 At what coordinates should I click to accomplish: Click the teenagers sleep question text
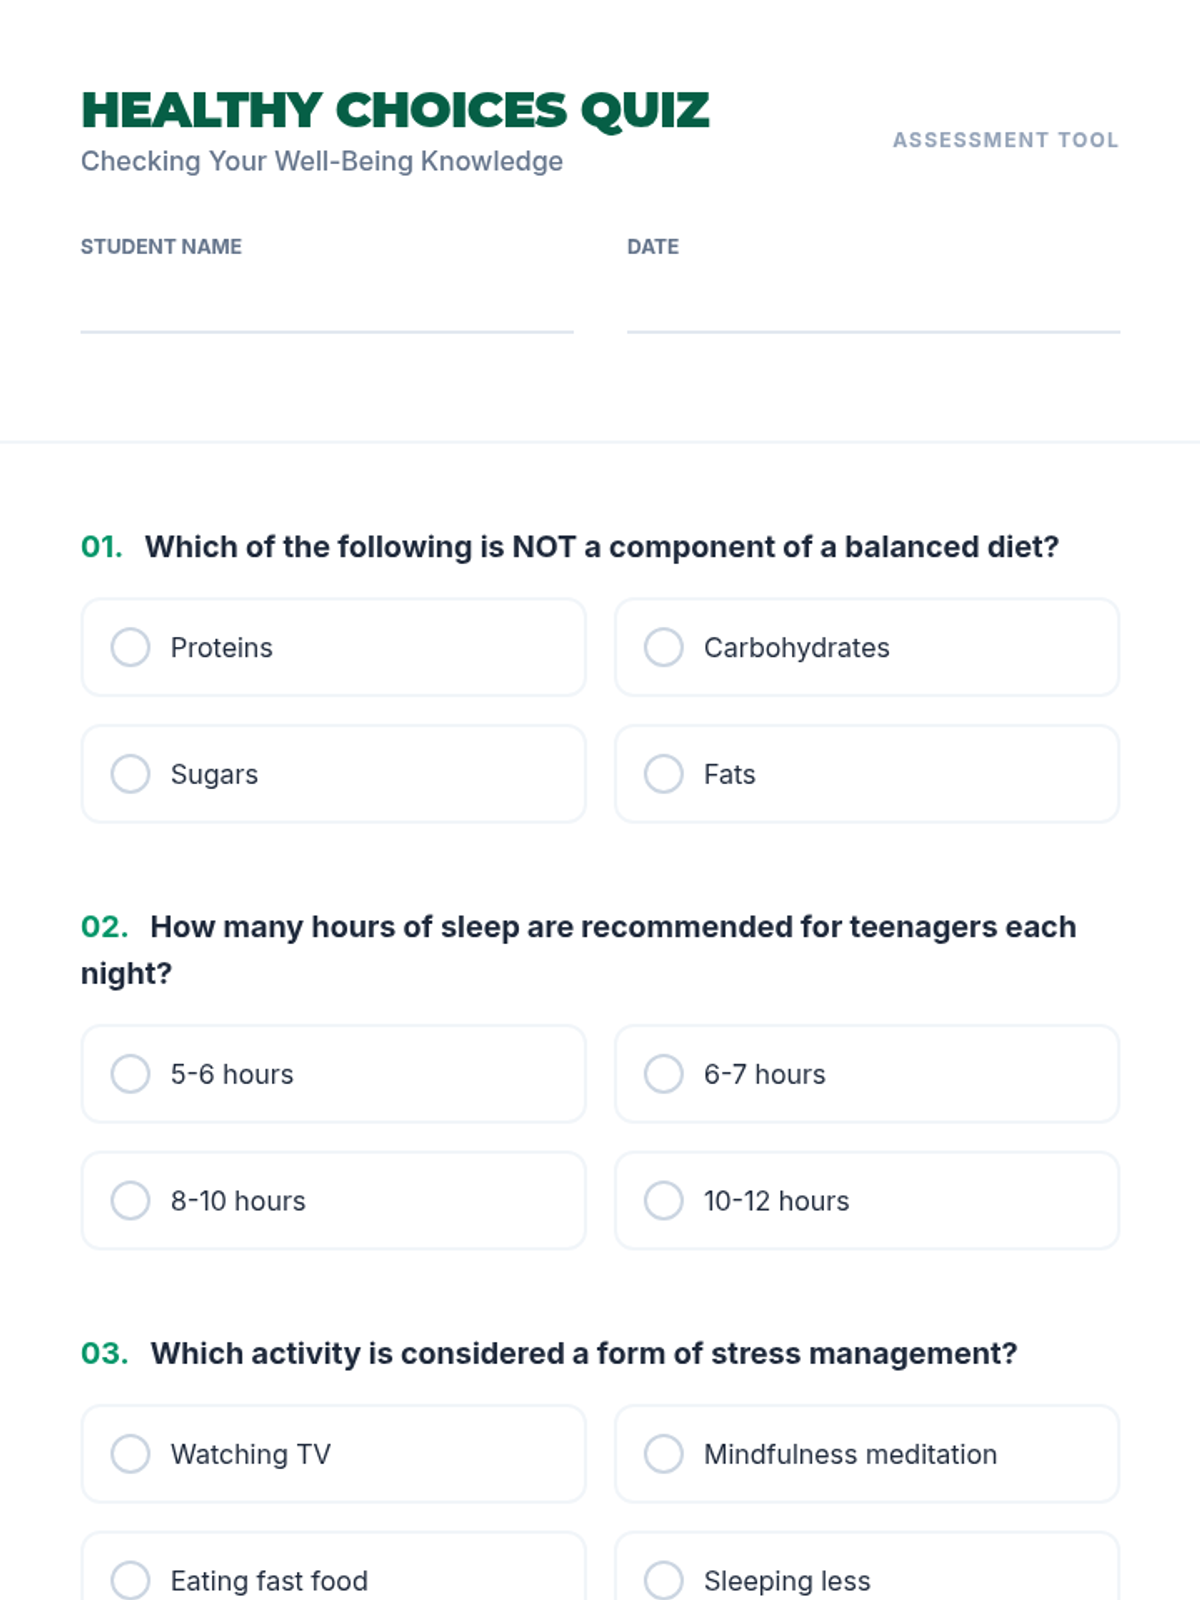coord(612,927)
